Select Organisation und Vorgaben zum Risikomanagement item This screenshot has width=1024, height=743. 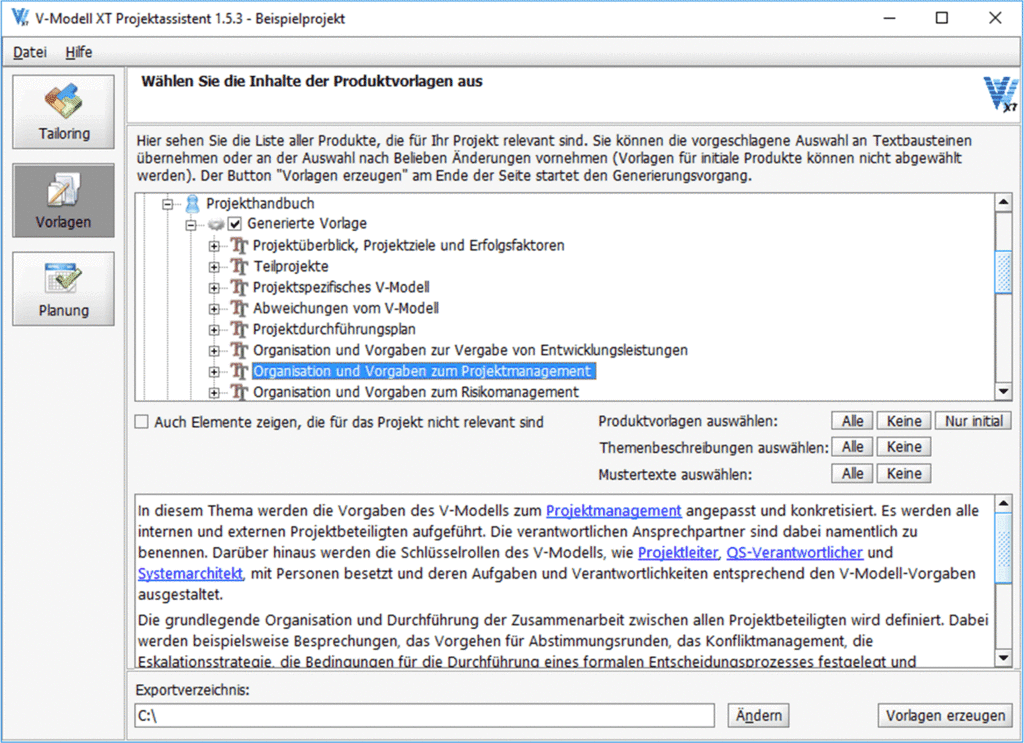pos(415,392)
